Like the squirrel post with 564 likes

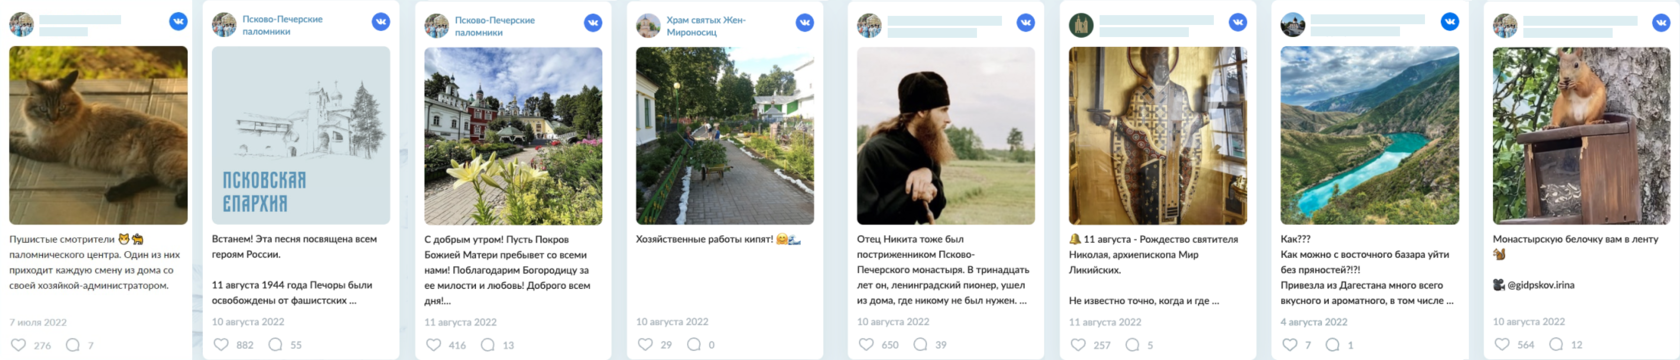click(1502, 345)
